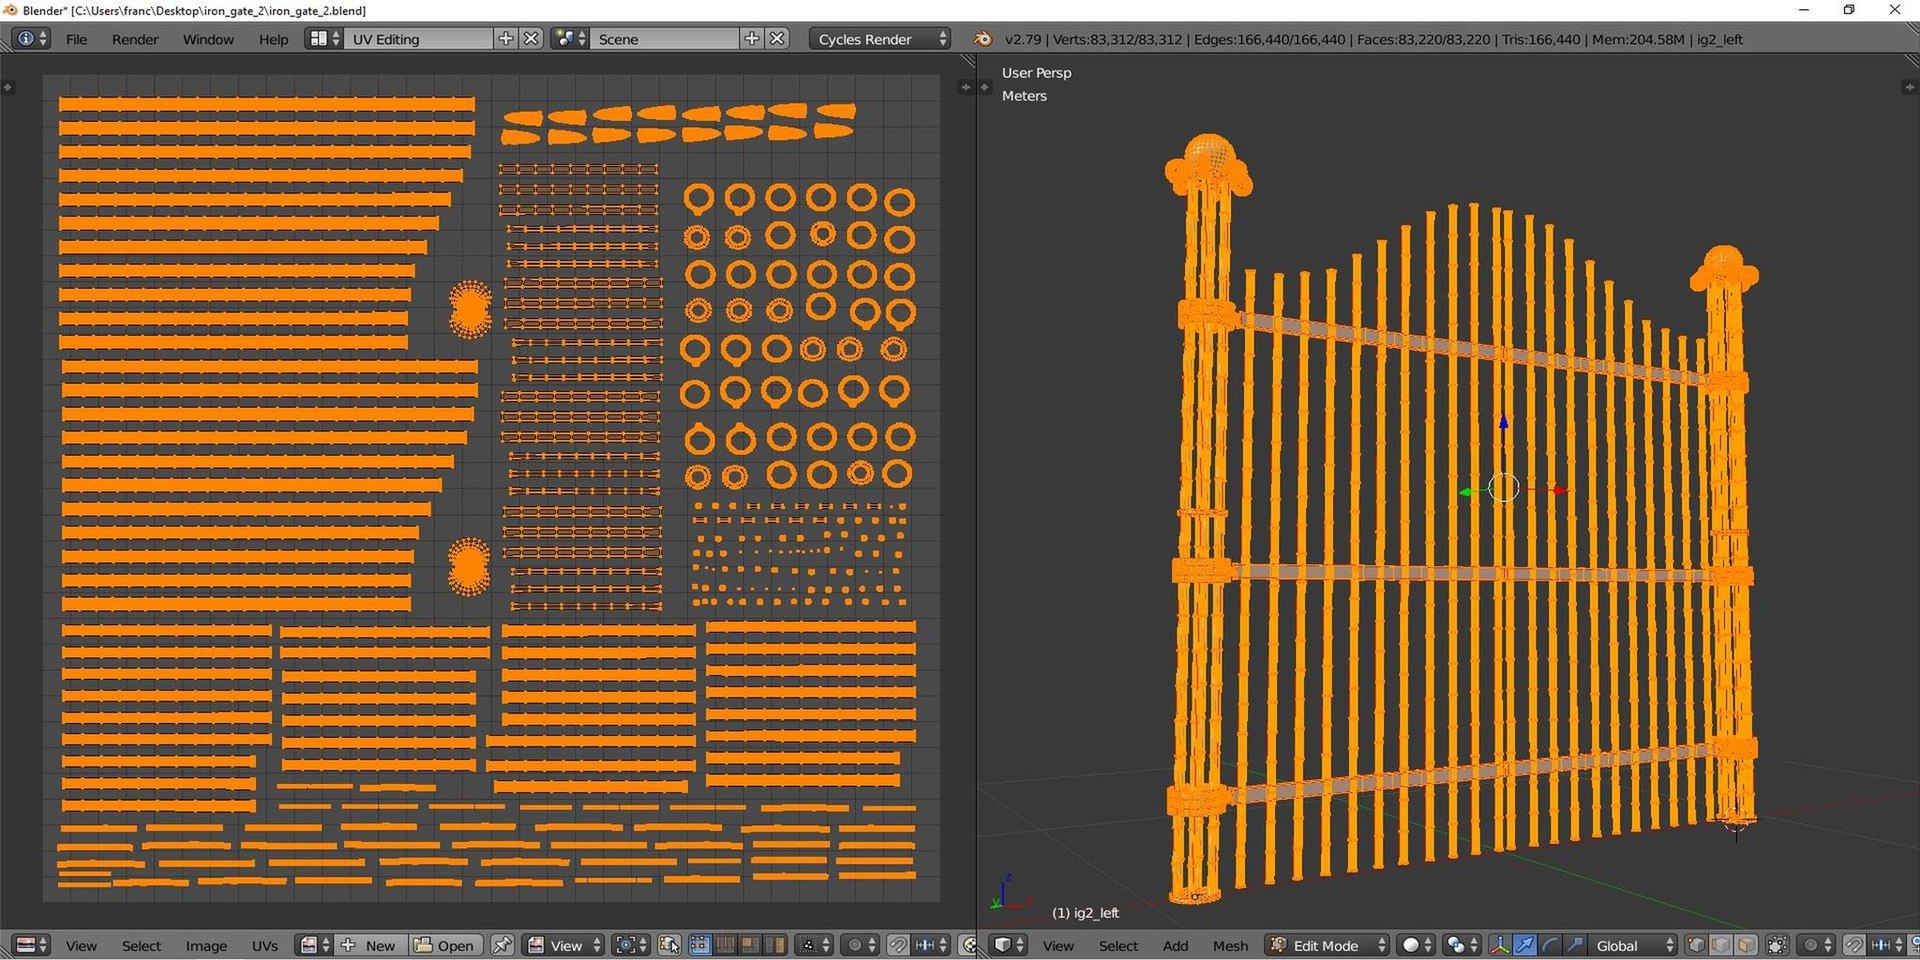The width and height of the screenshot is (1920, 960).
Task: Toggle snapping in UV editor
Action: click(x=898, y=945)
